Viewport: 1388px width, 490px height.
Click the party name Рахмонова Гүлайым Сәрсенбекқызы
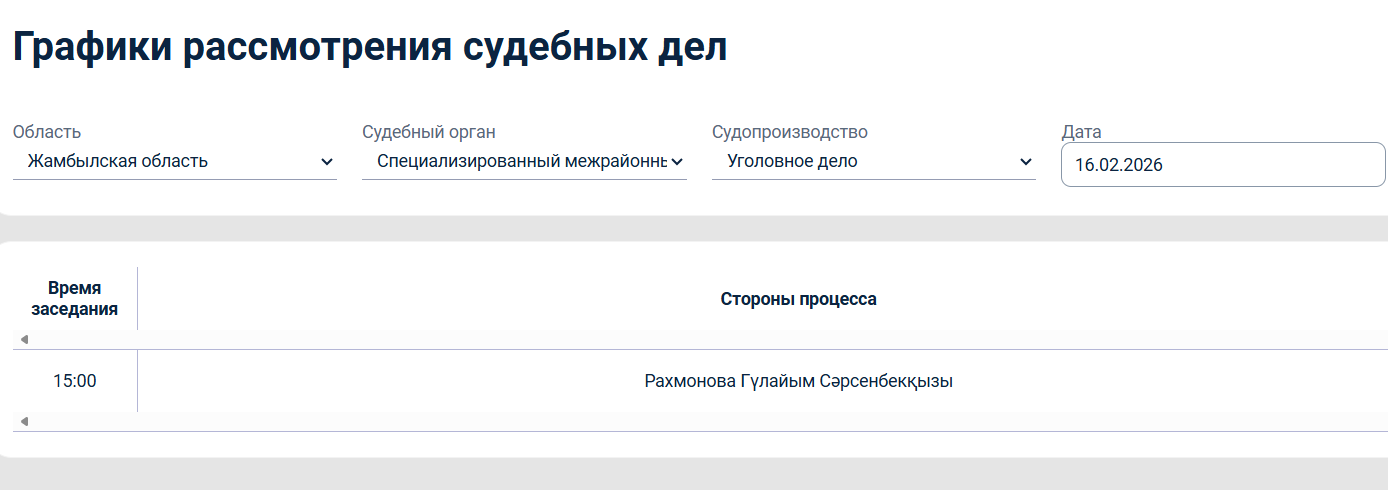pos(798,381)
